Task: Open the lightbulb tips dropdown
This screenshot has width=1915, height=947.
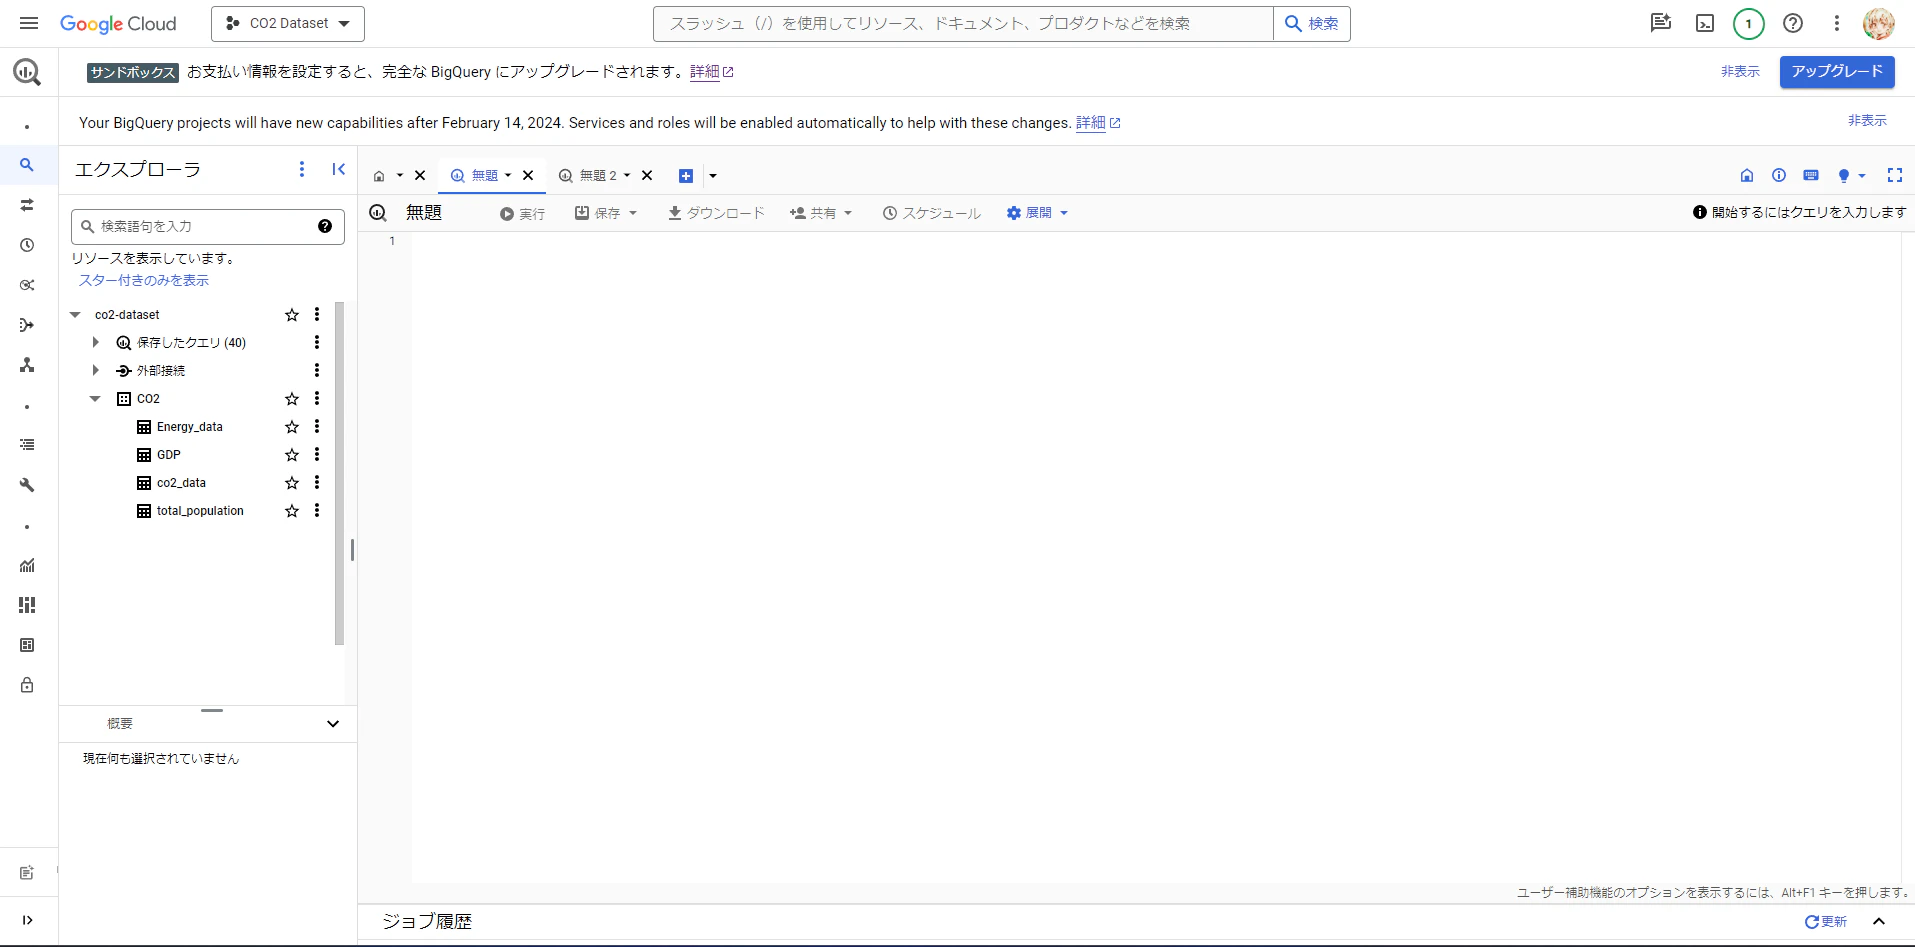Action: [1852, 175]
